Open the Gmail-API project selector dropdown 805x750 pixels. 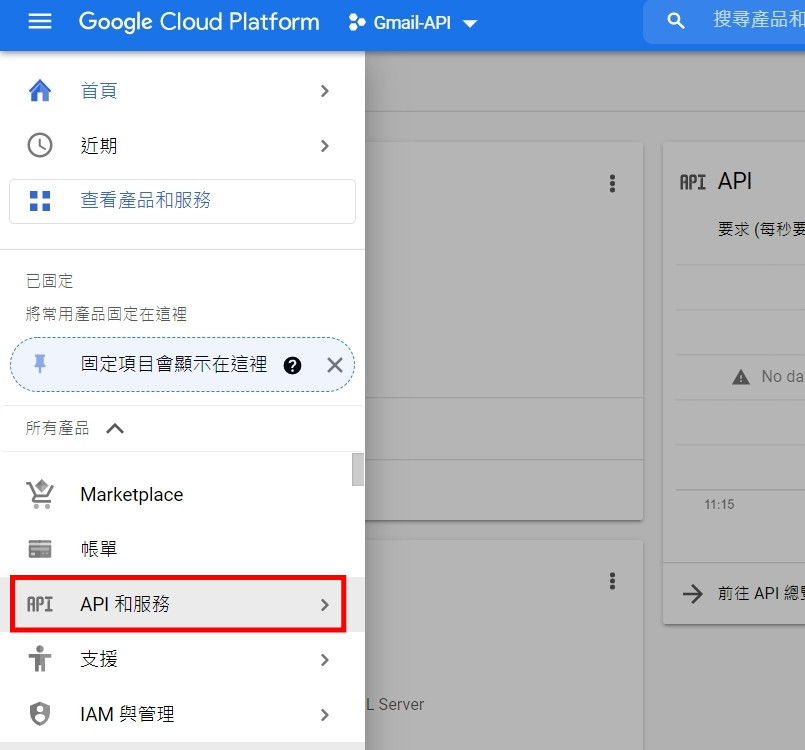pyautogui.click(x=413, y=23)
